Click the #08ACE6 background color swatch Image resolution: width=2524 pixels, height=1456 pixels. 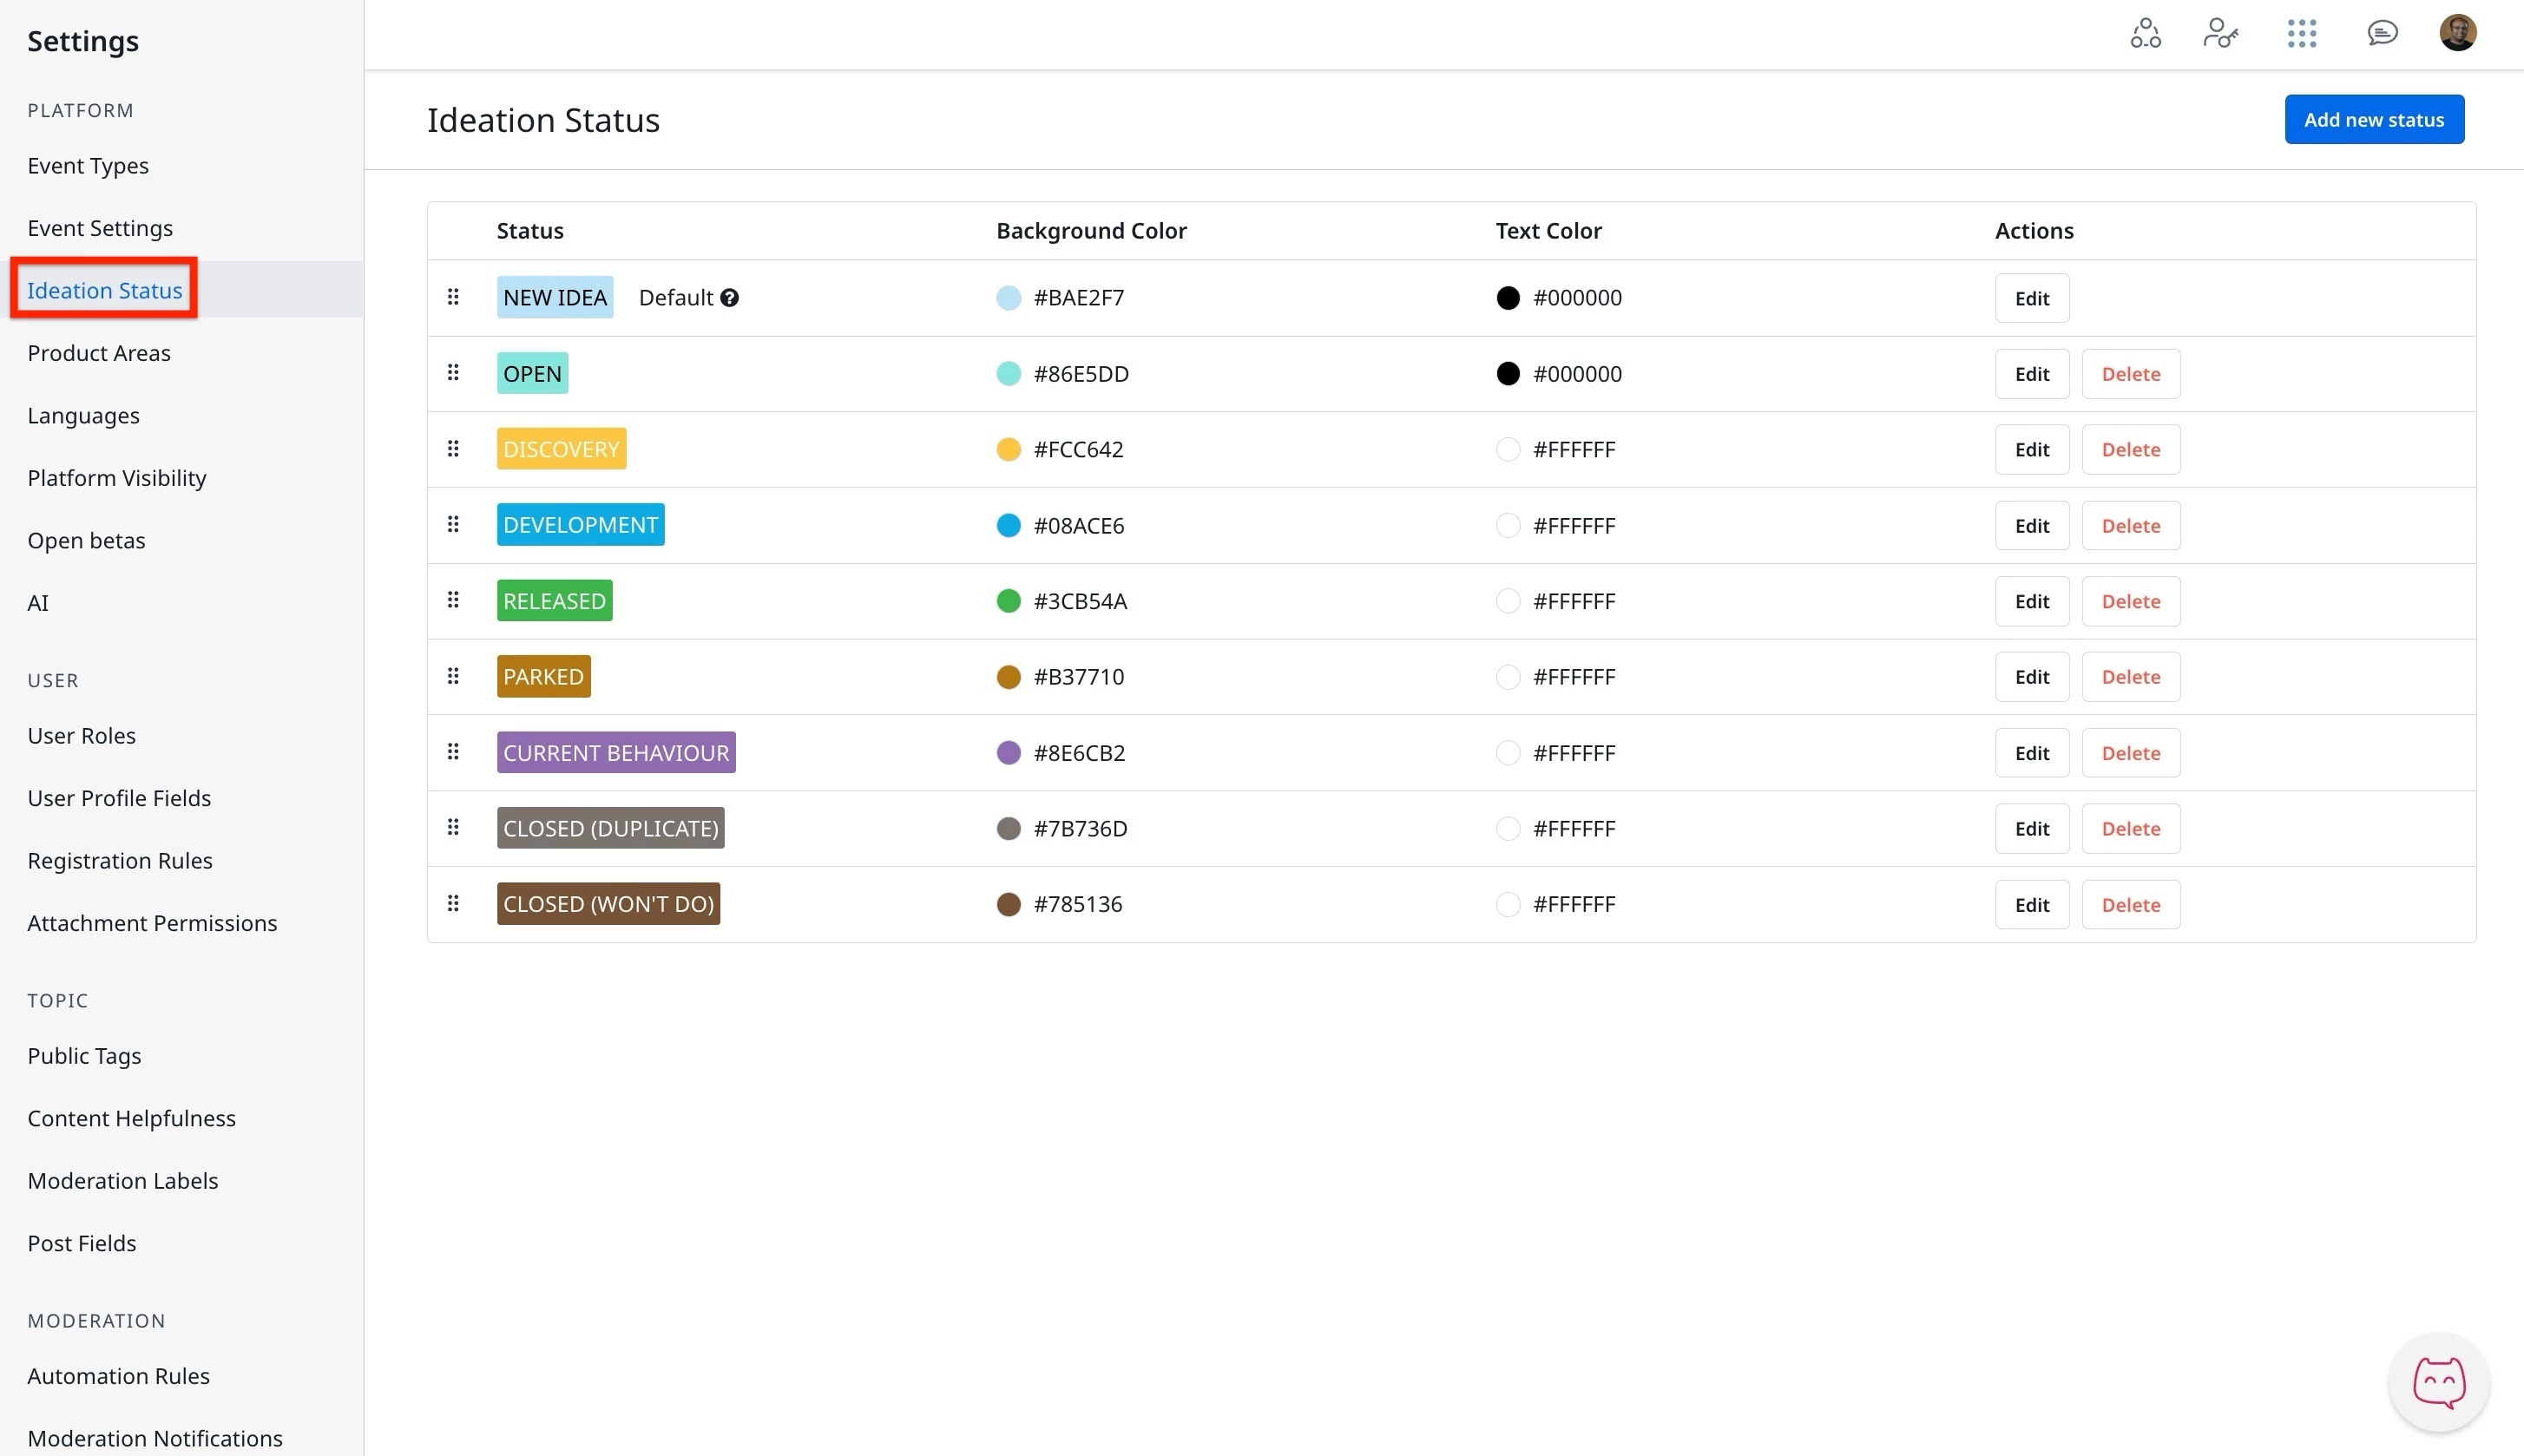pos(1008,526)
